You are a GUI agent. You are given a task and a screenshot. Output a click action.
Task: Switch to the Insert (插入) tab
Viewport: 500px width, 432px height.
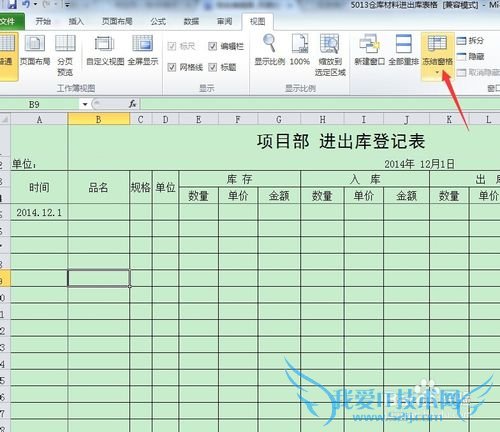click(76, 22)
